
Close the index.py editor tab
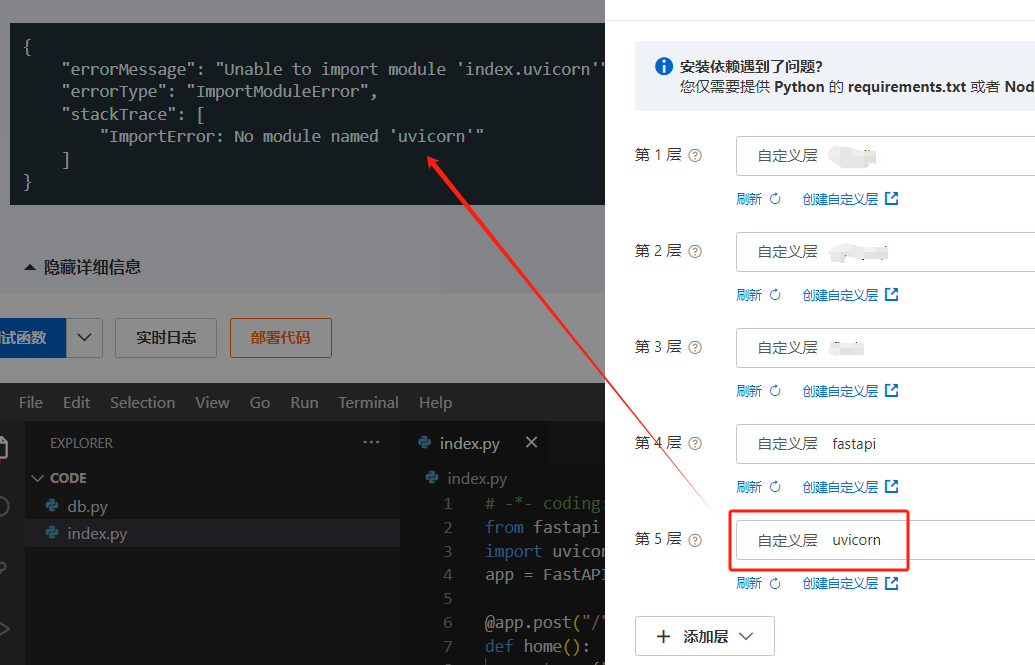tap(531, 442)
